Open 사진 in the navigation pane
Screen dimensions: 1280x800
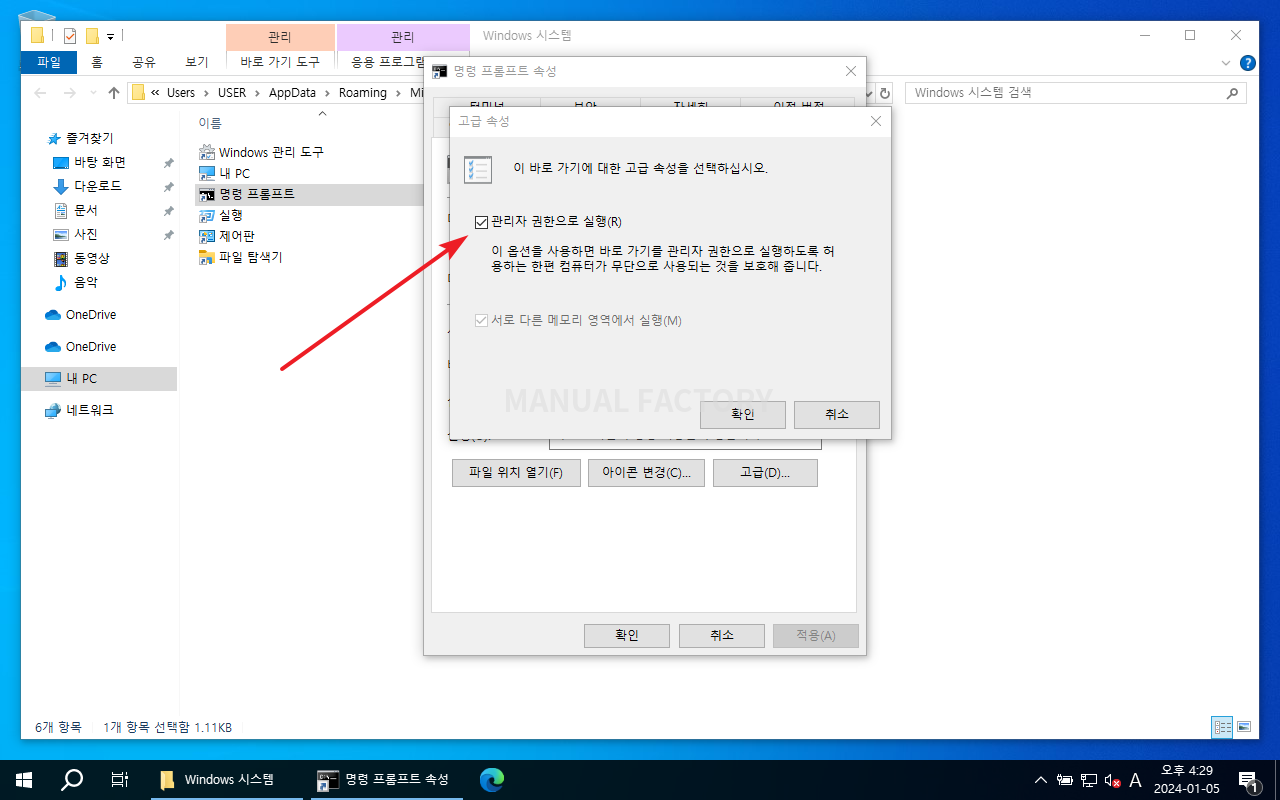pos(86,234)
